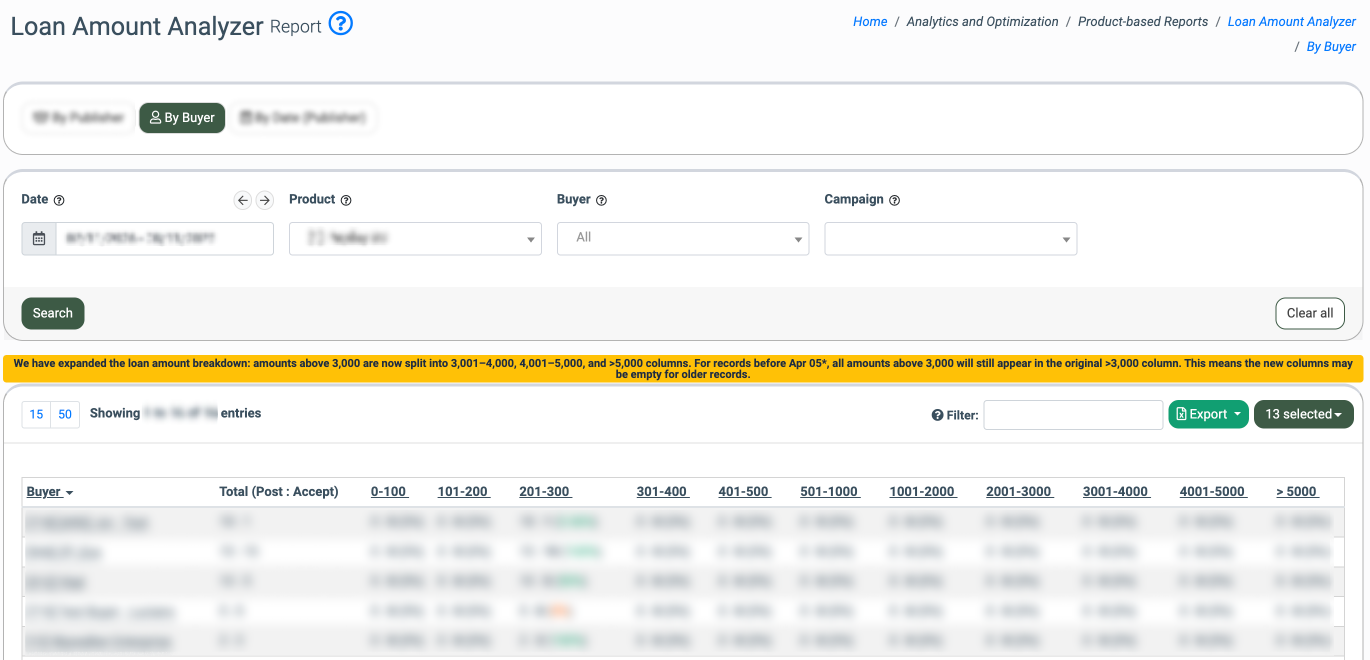
Task: Open Loan Amount Analyzer breadcrumb link
Action: 1292,22
